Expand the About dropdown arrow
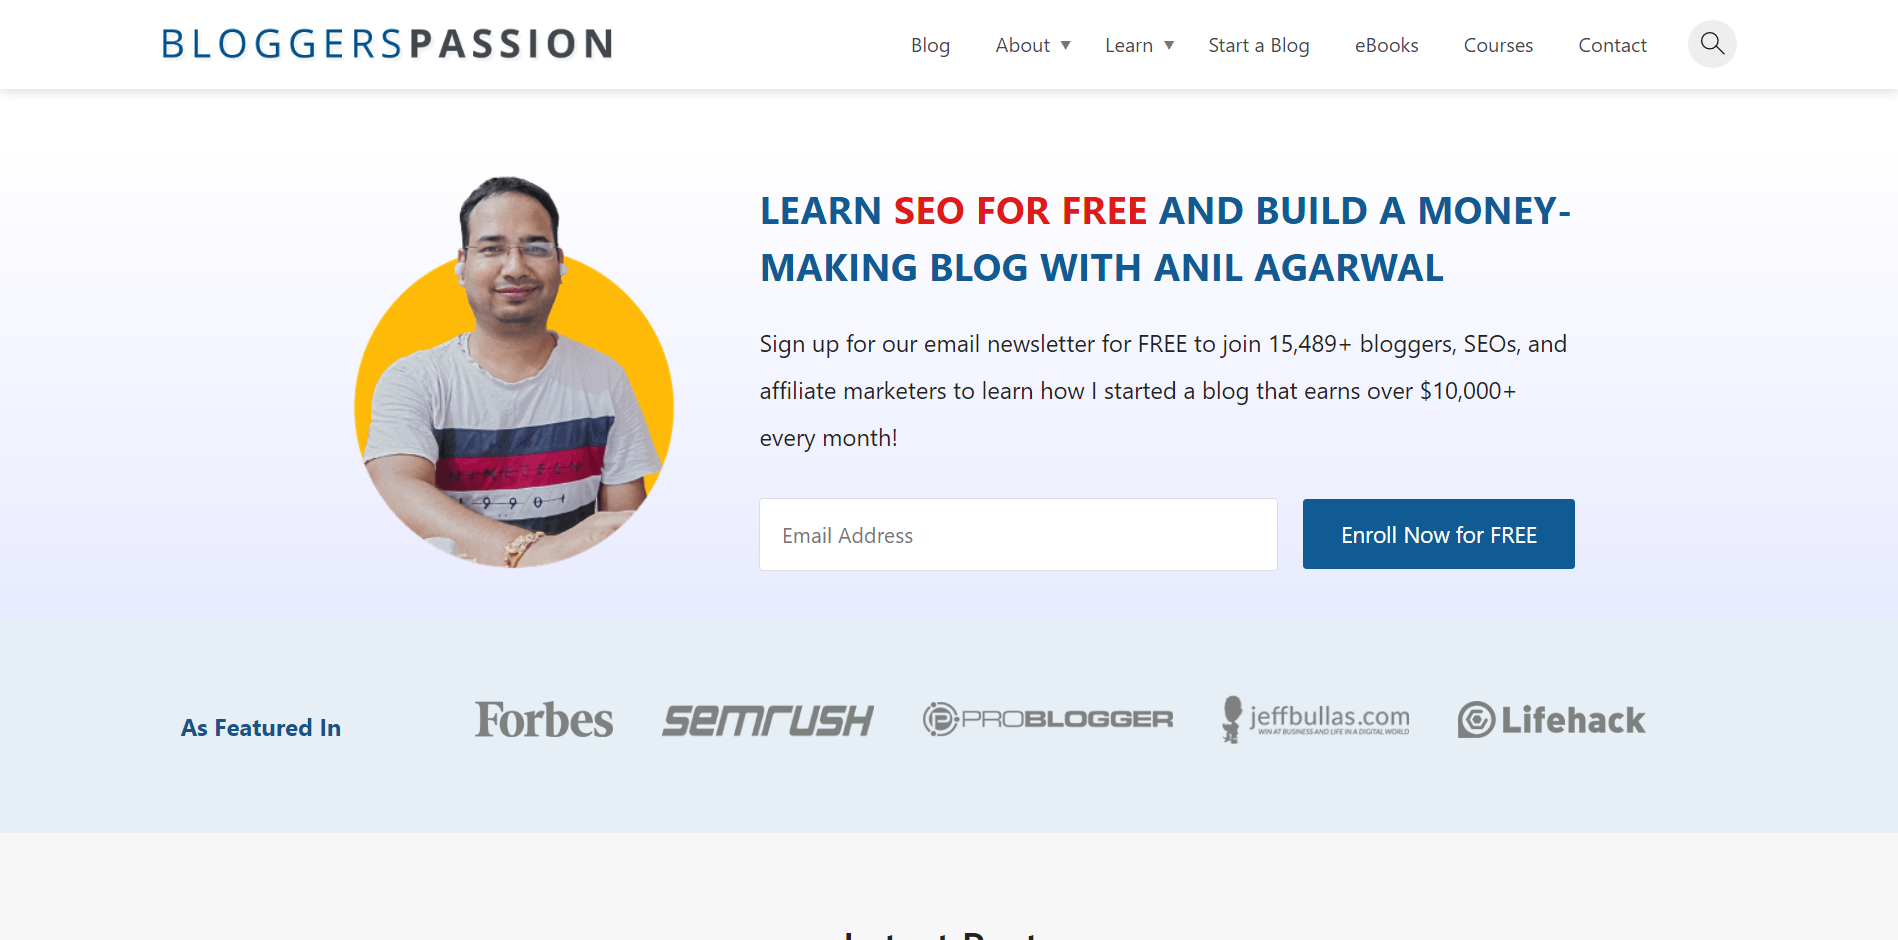Image resolution: width=1898 pixels, height=940 pixels. pos(1066,45)
